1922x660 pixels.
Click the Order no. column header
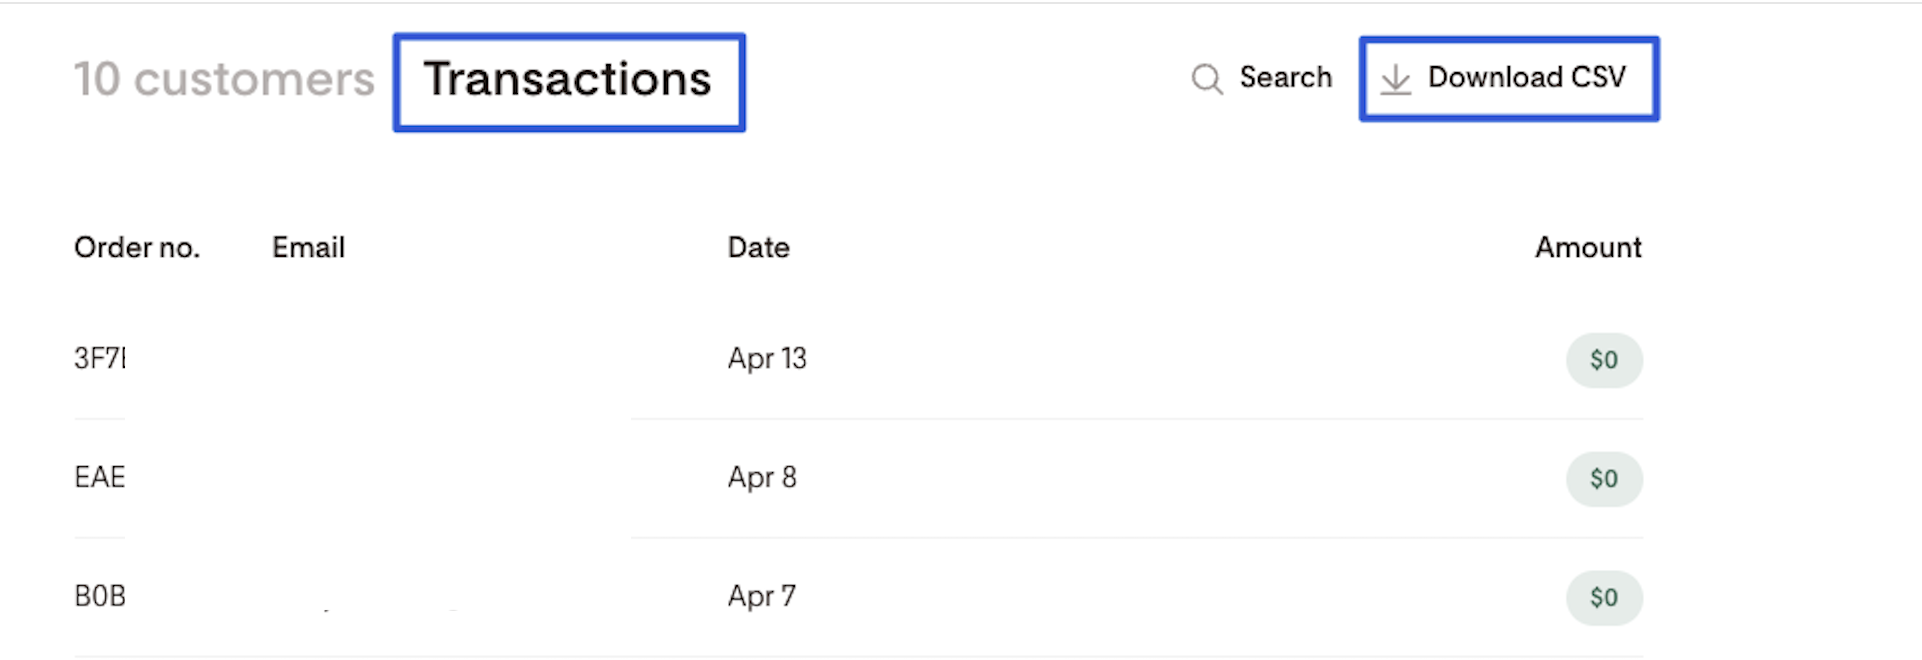(137, 247)
